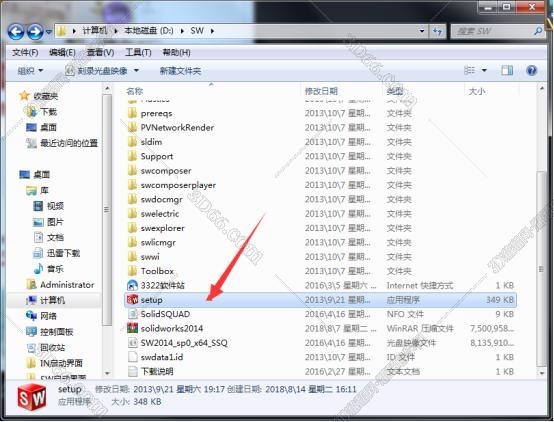Screen dimensions: 554x422
Task: Open the IN启动界面 folder in sidebar
Action: (61, 363)
